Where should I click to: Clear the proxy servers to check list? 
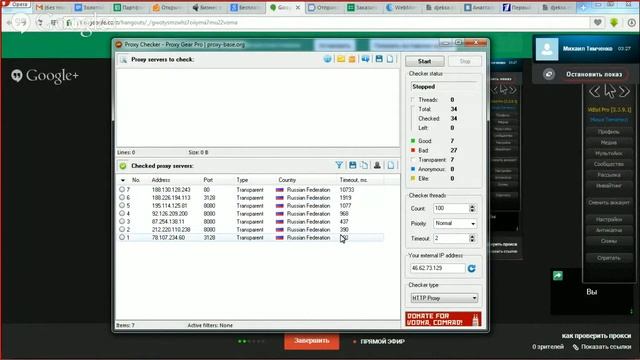point(390,60)
